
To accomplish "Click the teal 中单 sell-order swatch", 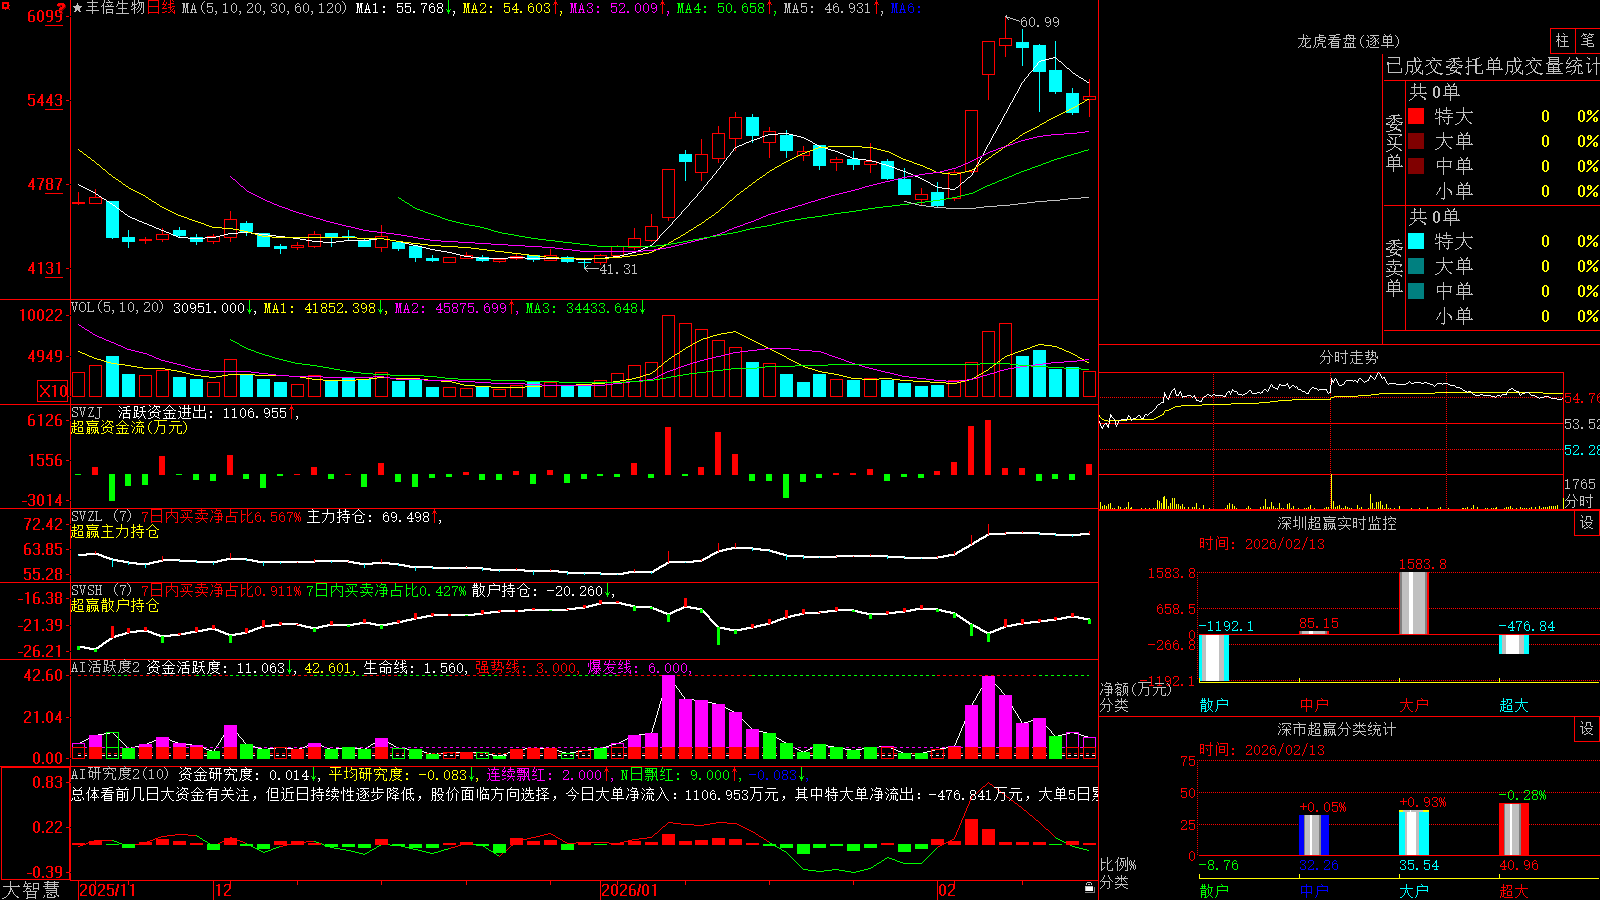I will [1416, 290].
